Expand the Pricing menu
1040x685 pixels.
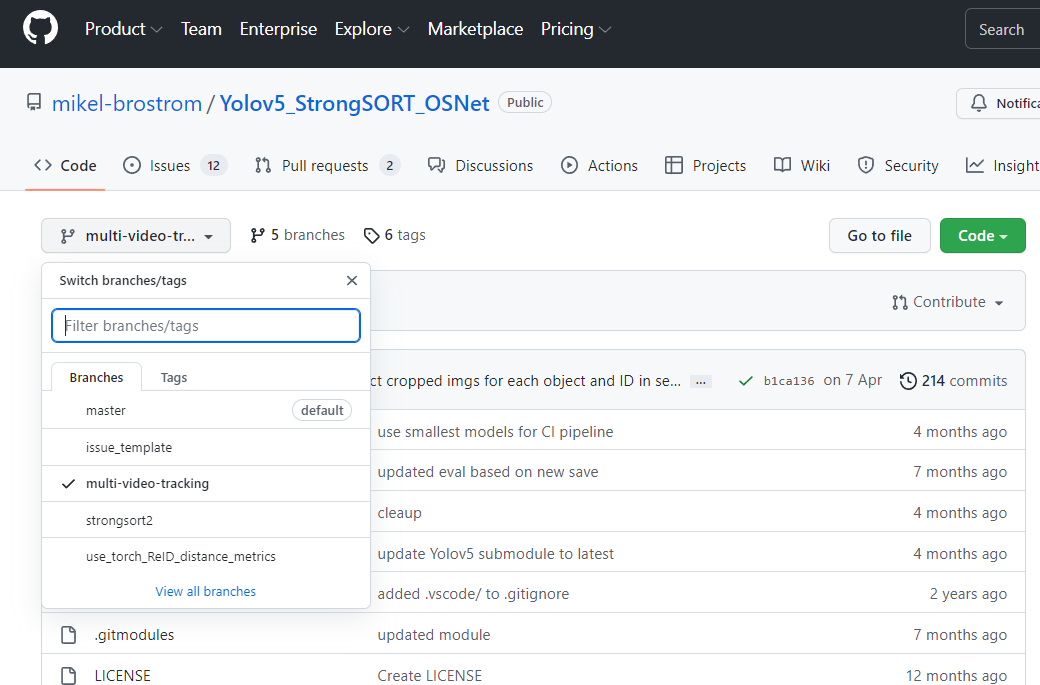[576, 29]
